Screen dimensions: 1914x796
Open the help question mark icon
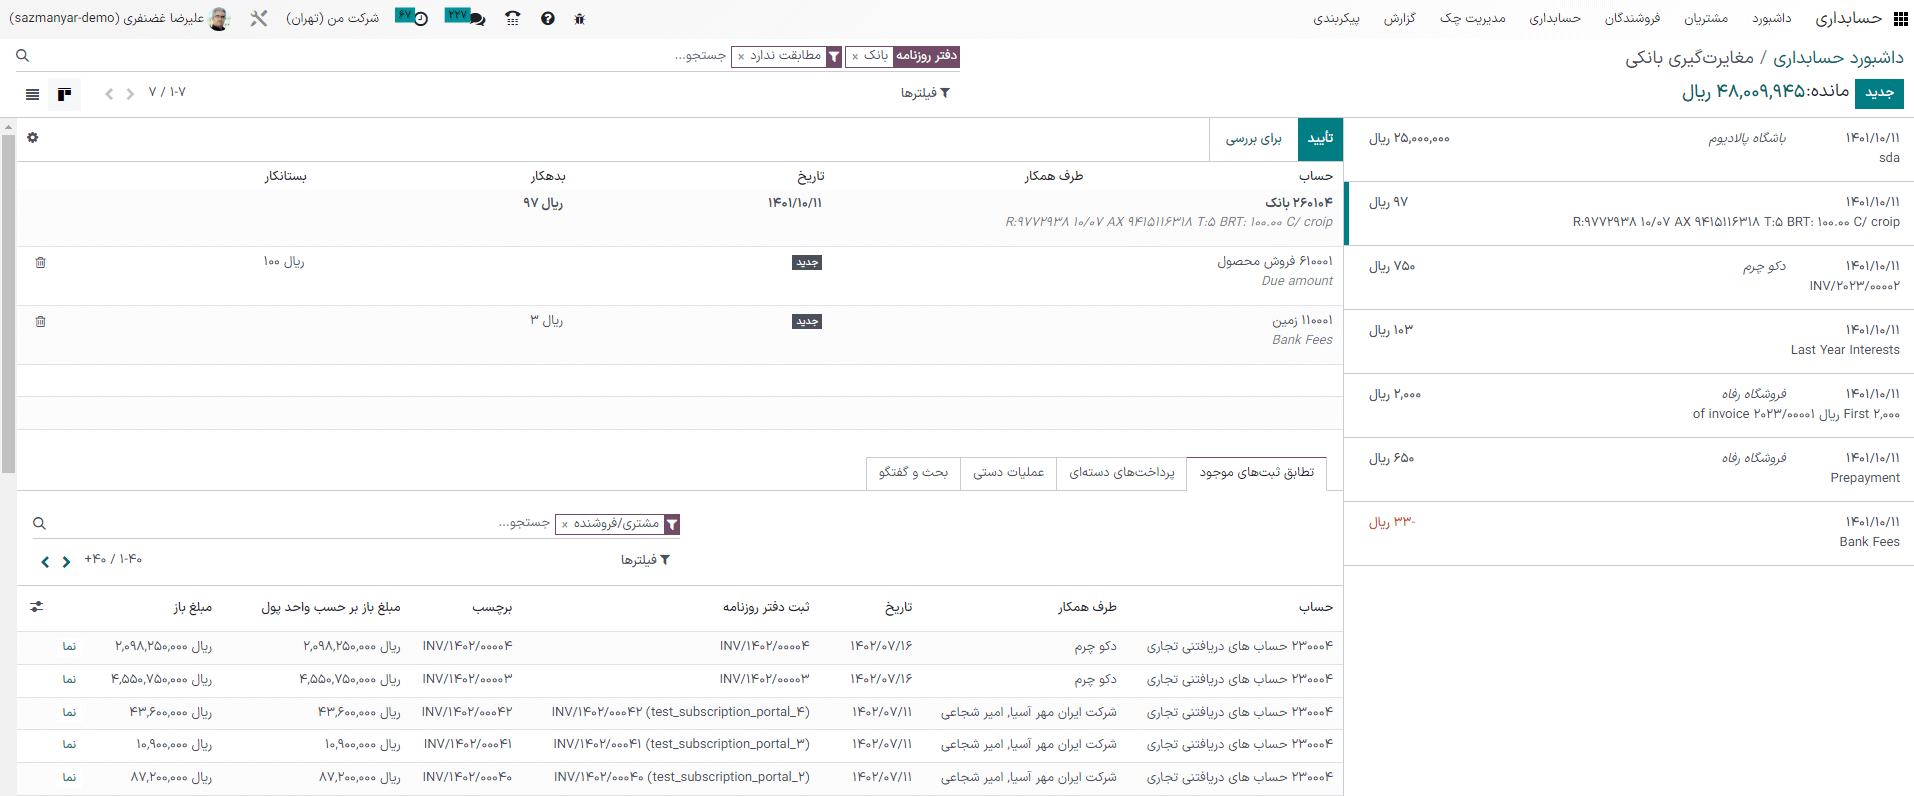click(547, 19)
